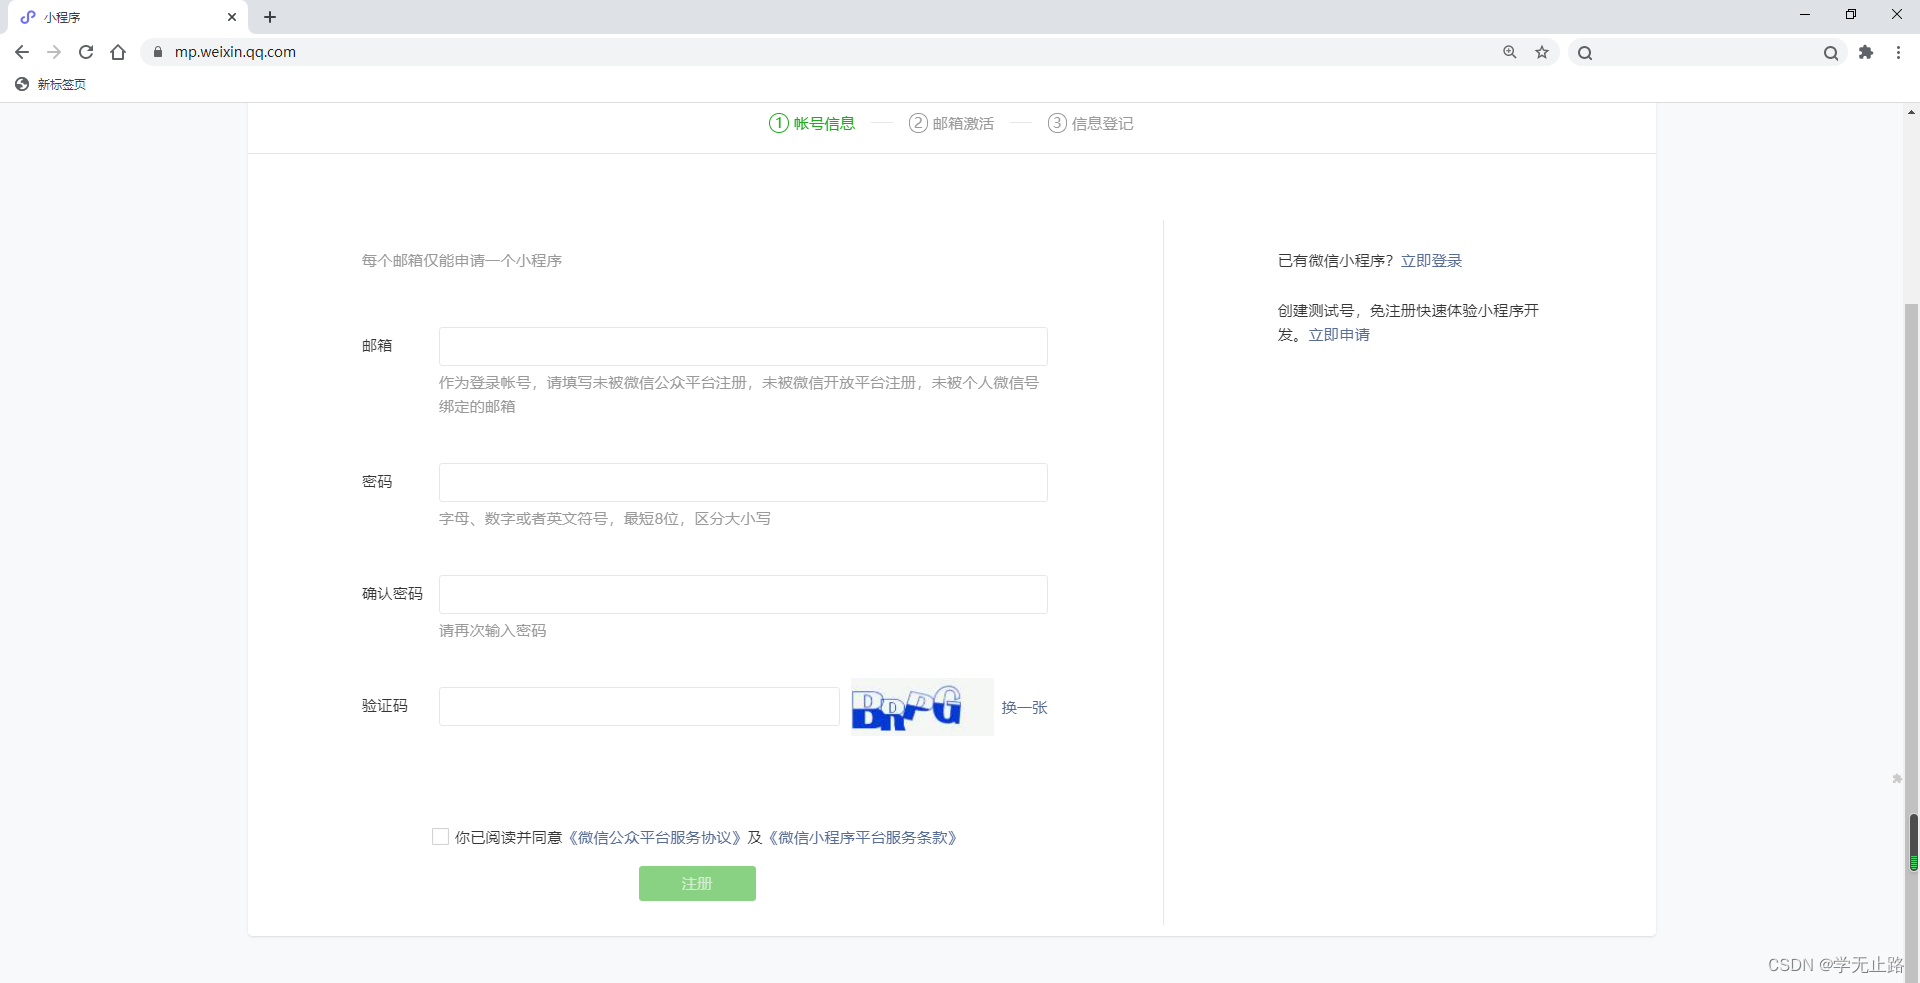Go back with the browser back arrow
1920x983 pixels.
(22, 52)
